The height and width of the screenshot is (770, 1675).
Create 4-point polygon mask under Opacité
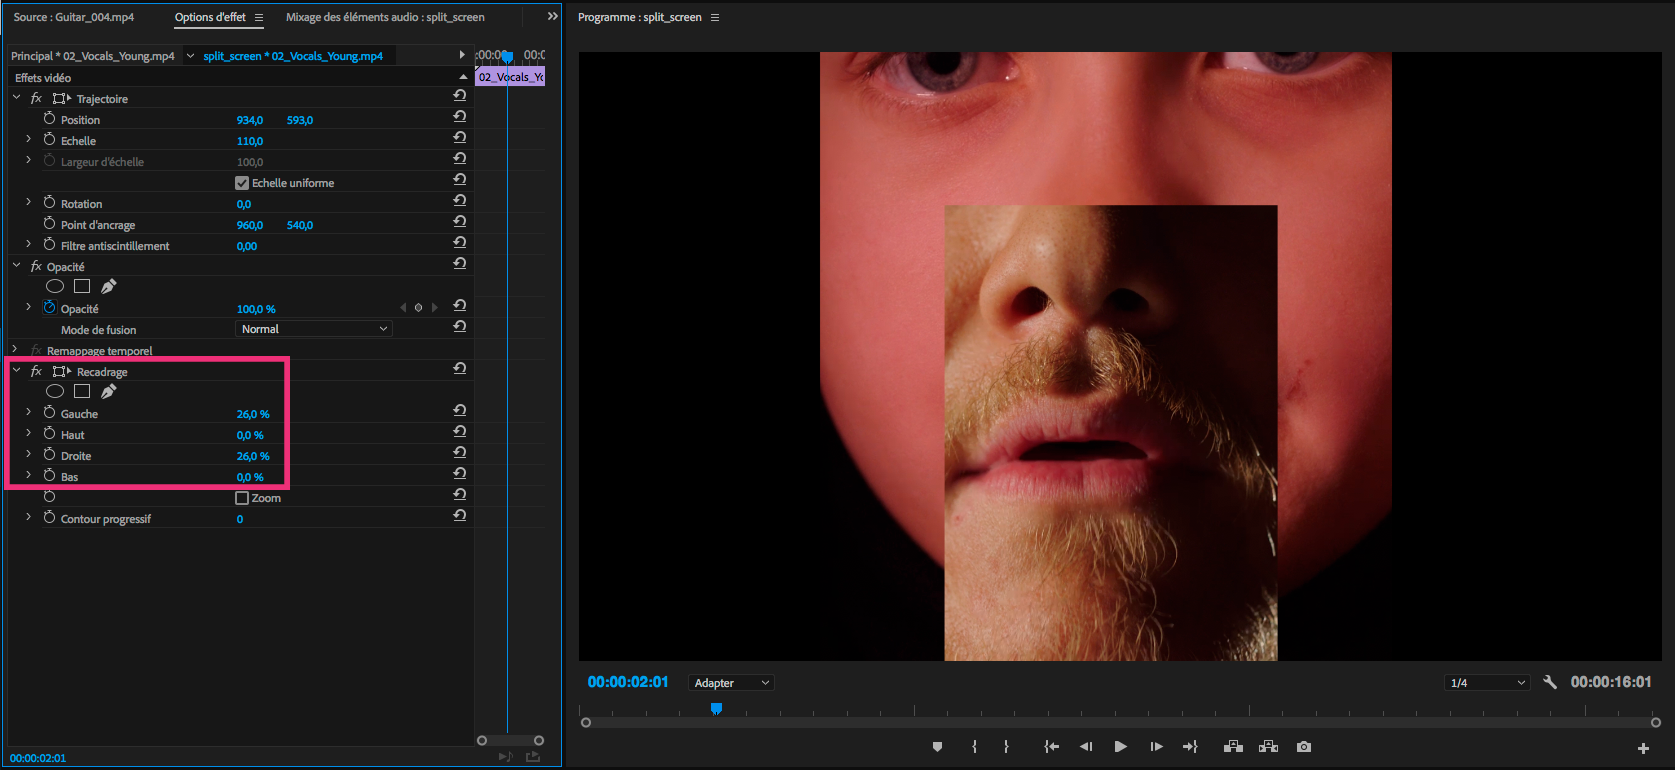[x=82, y=286]
